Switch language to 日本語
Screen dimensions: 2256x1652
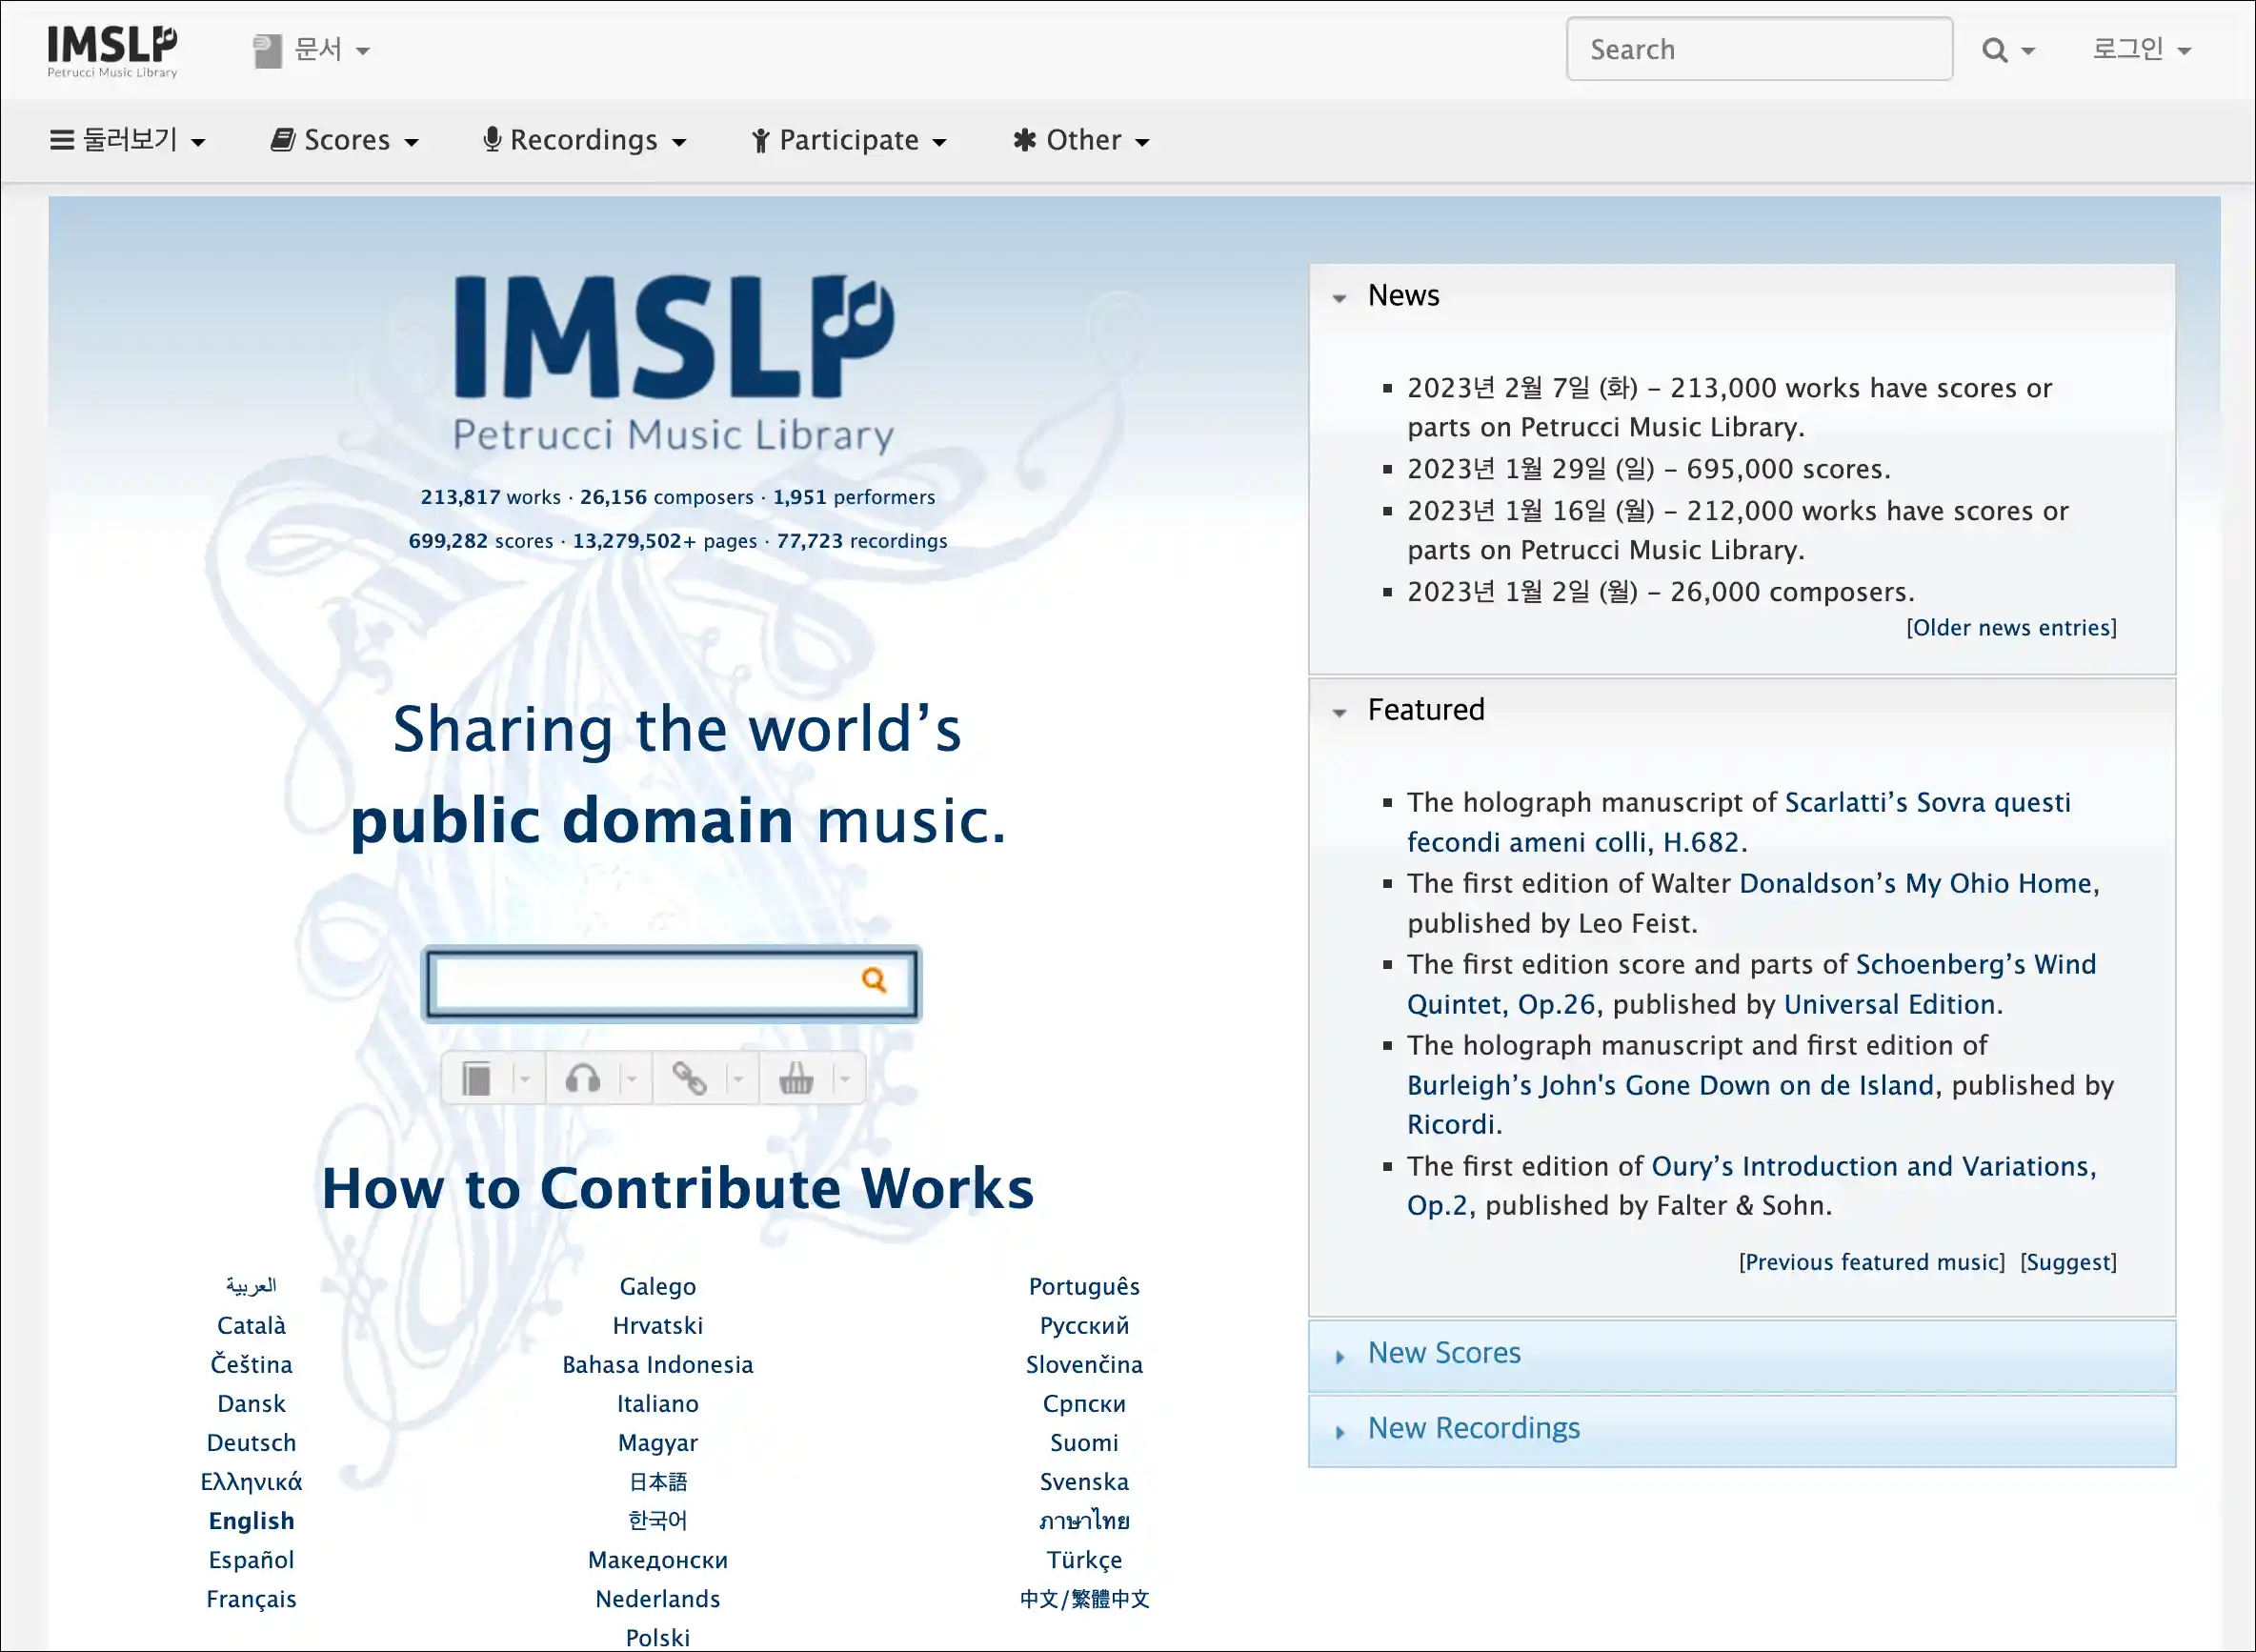pos(657,1483)
